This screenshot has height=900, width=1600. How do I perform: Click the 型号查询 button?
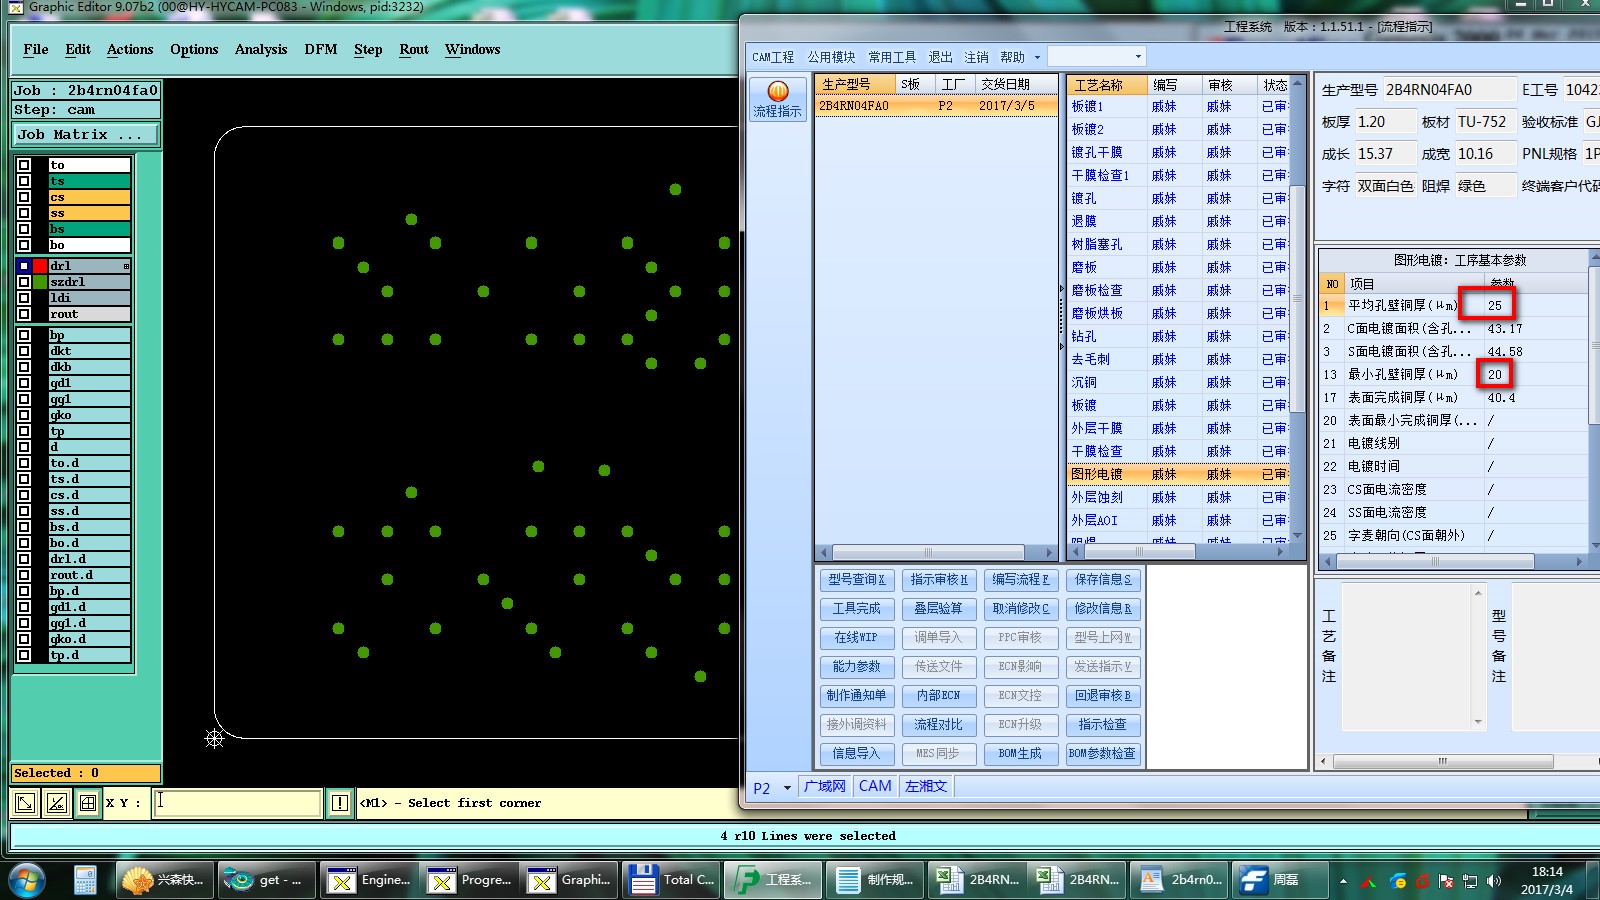click(x=857, y=579)
